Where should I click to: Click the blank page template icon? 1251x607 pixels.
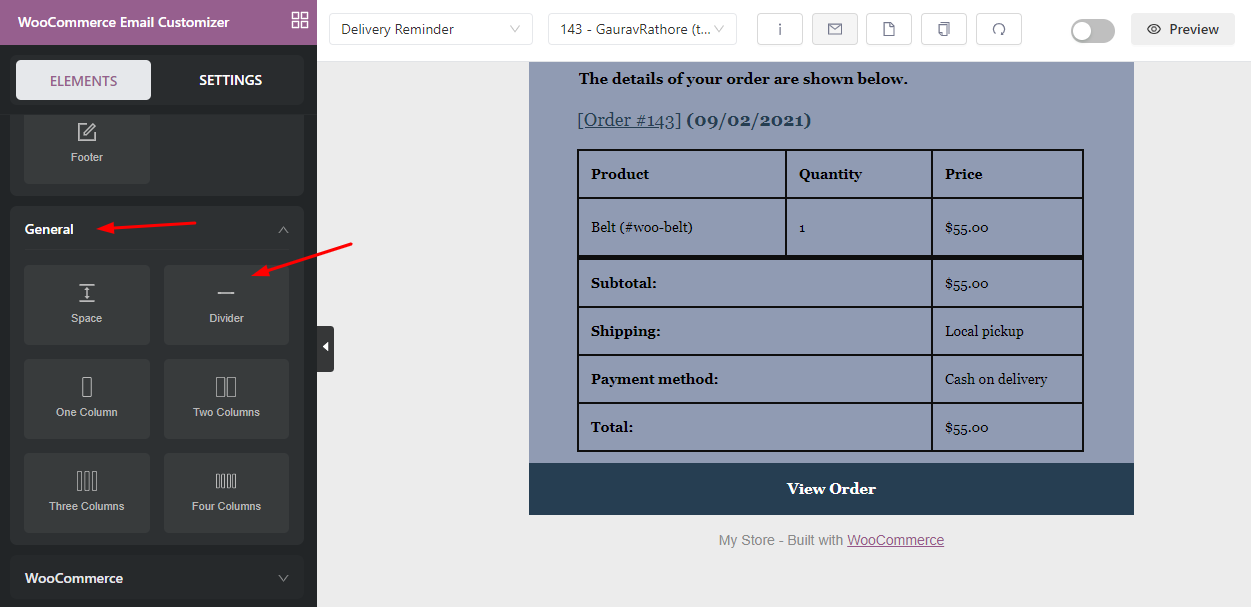[889, 29]
